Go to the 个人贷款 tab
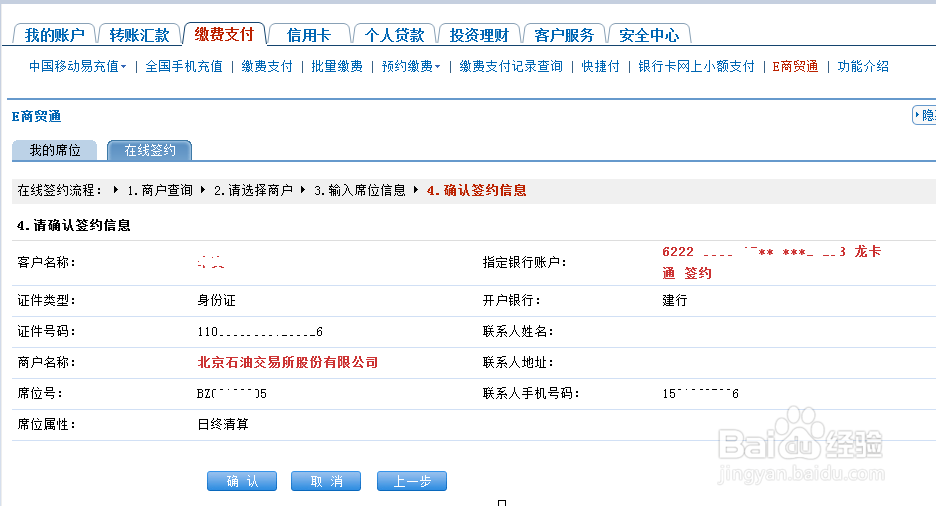The height and width of the screenshot is (506, 936). (x=394, y=35)
